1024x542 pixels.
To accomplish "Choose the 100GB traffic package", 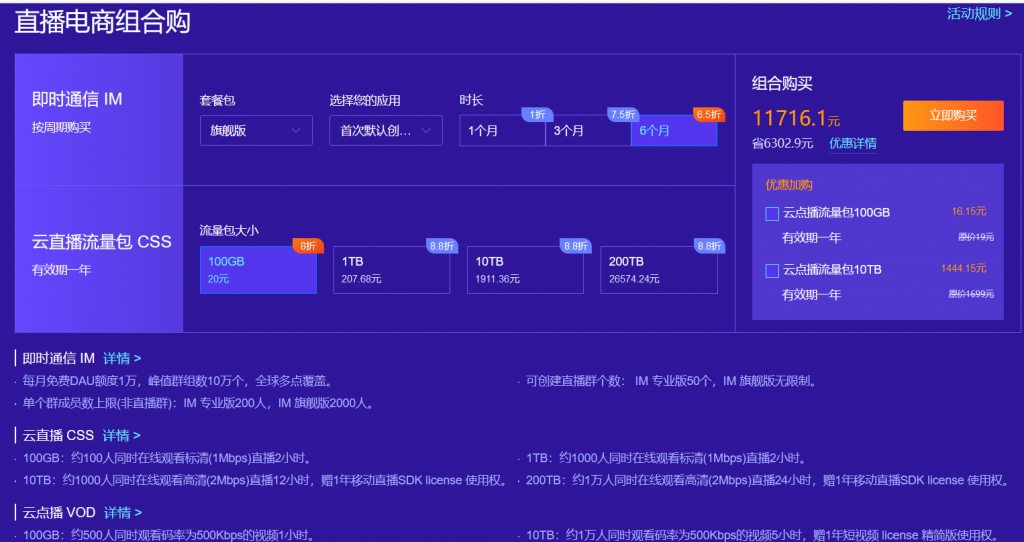I will pyautogui.click(x=258, y=270).
